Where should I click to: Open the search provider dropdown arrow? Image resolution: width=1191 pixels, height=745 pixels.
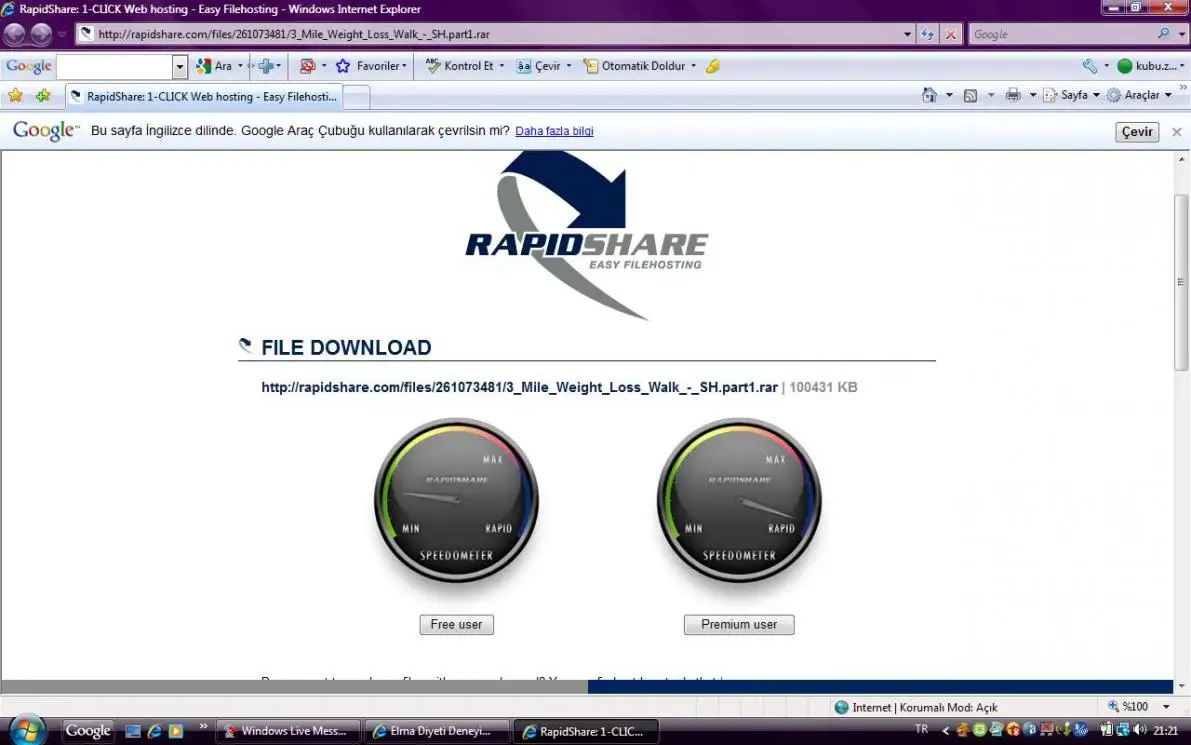click(x=1182, y=34)
